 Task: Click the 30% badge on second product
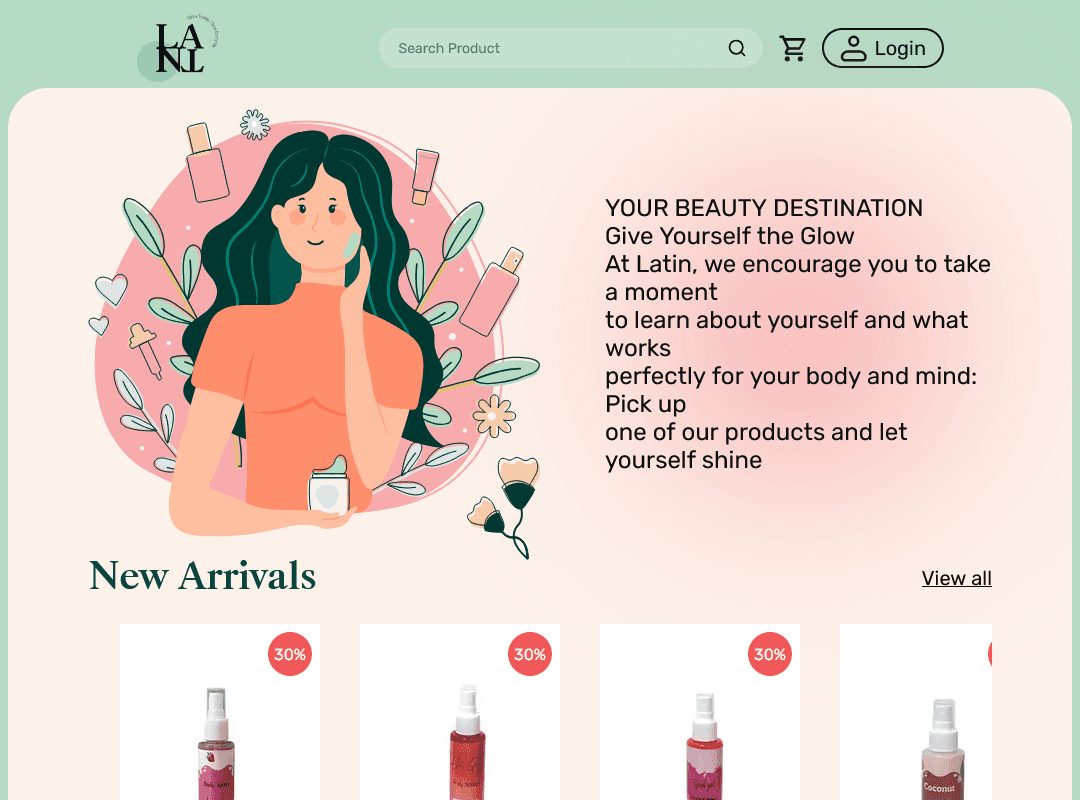[530, 654]
